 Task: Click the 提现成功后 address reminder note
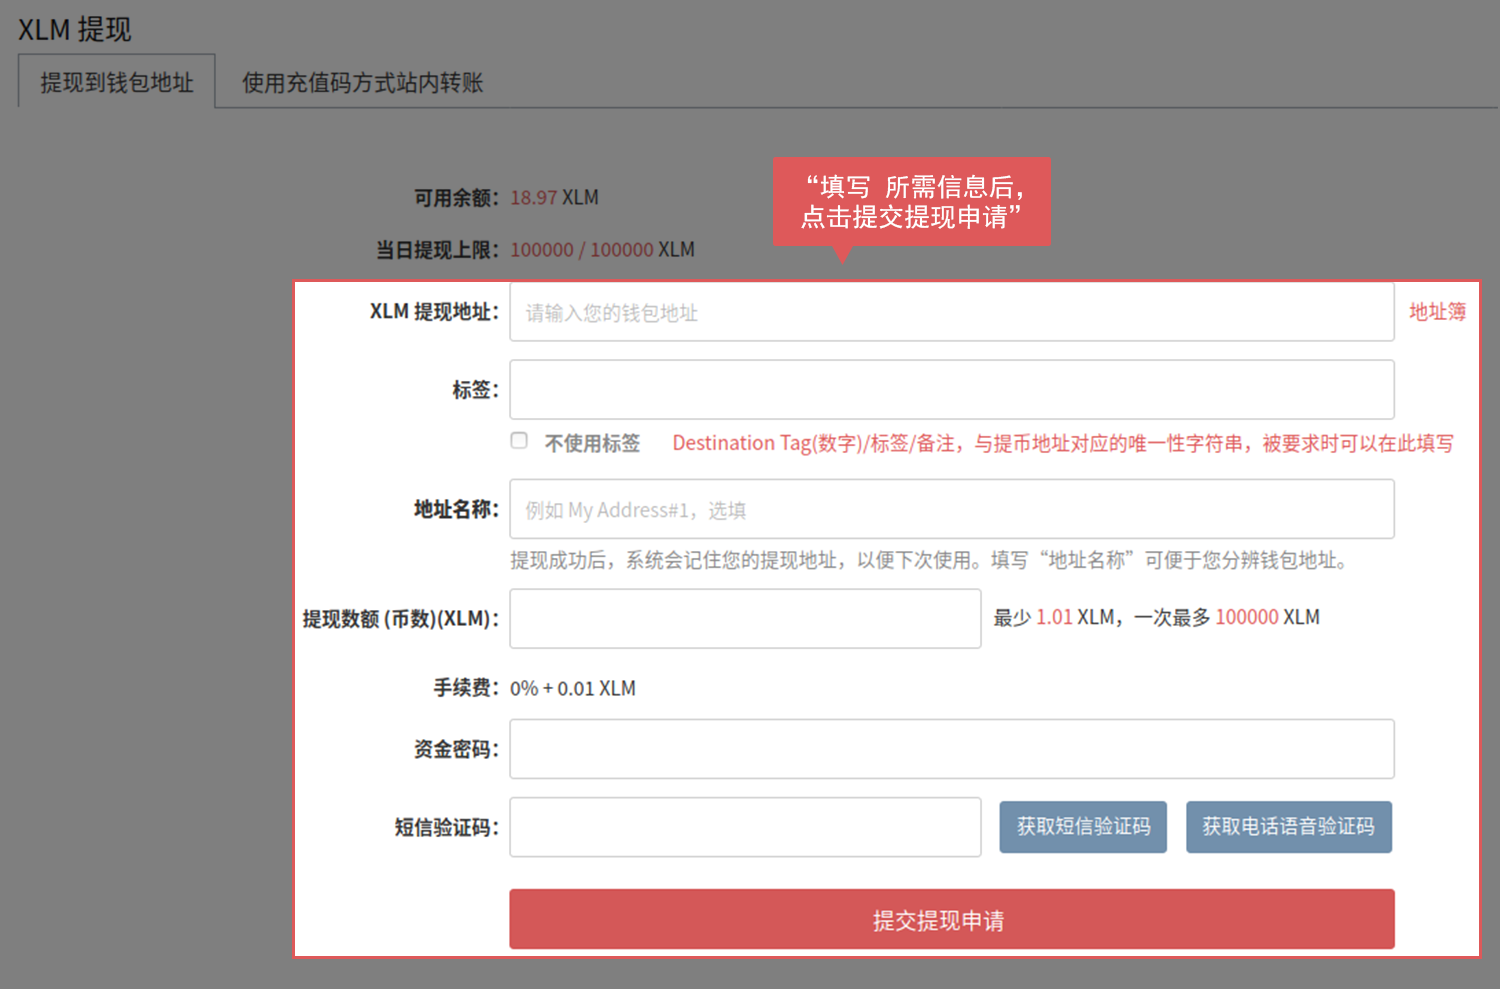coord(931,560)
